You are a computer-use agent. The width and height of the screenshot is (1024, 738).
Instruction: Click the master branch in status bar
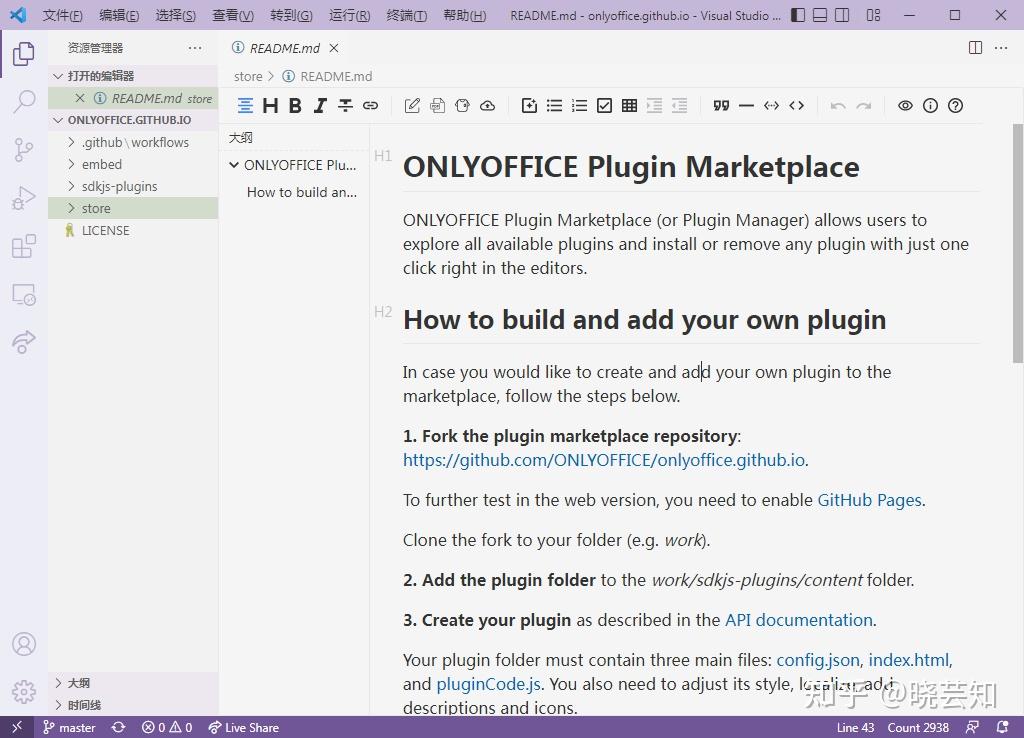[69, 728]
